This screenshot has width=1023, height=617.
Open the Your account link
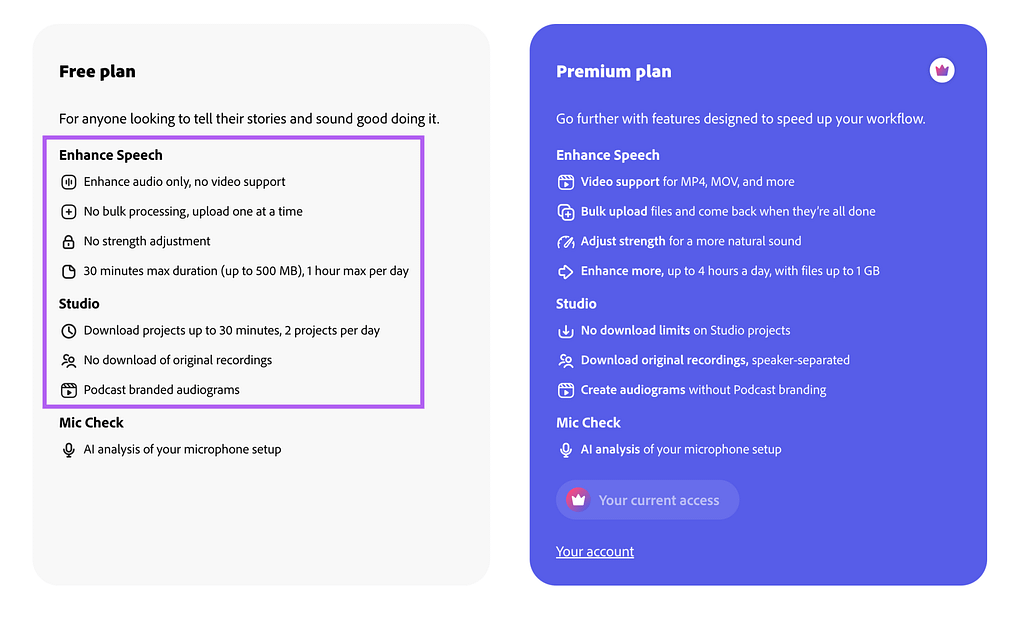[x=594, y=552]
